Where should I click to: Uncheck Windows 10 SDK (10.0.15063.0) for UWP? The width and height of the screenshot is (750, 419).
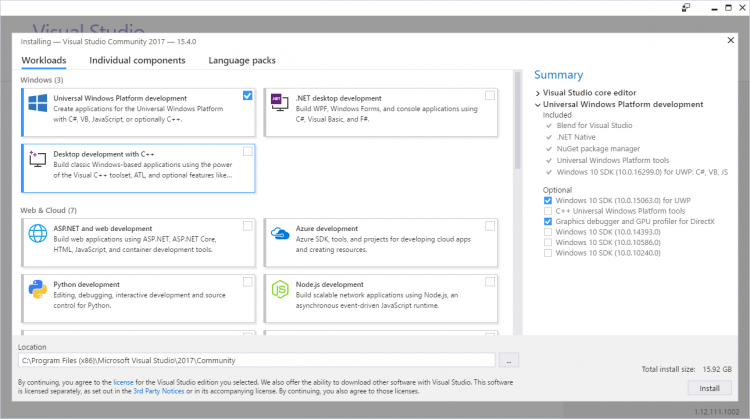tap(548, 200)
